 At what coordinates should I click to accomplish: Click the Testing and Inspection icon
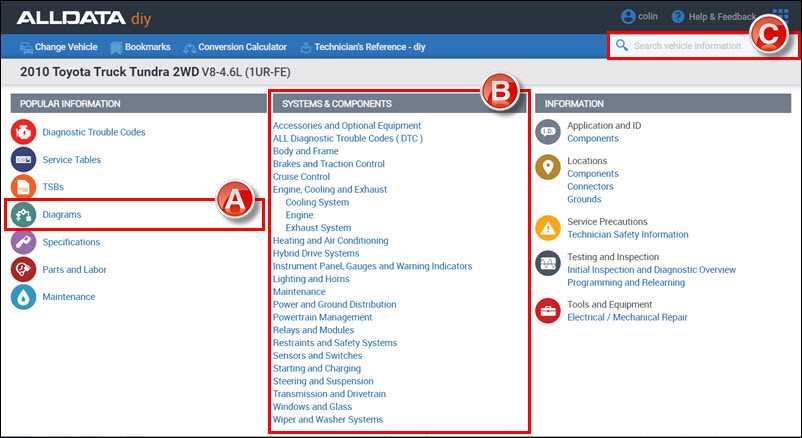coord(548,264)
